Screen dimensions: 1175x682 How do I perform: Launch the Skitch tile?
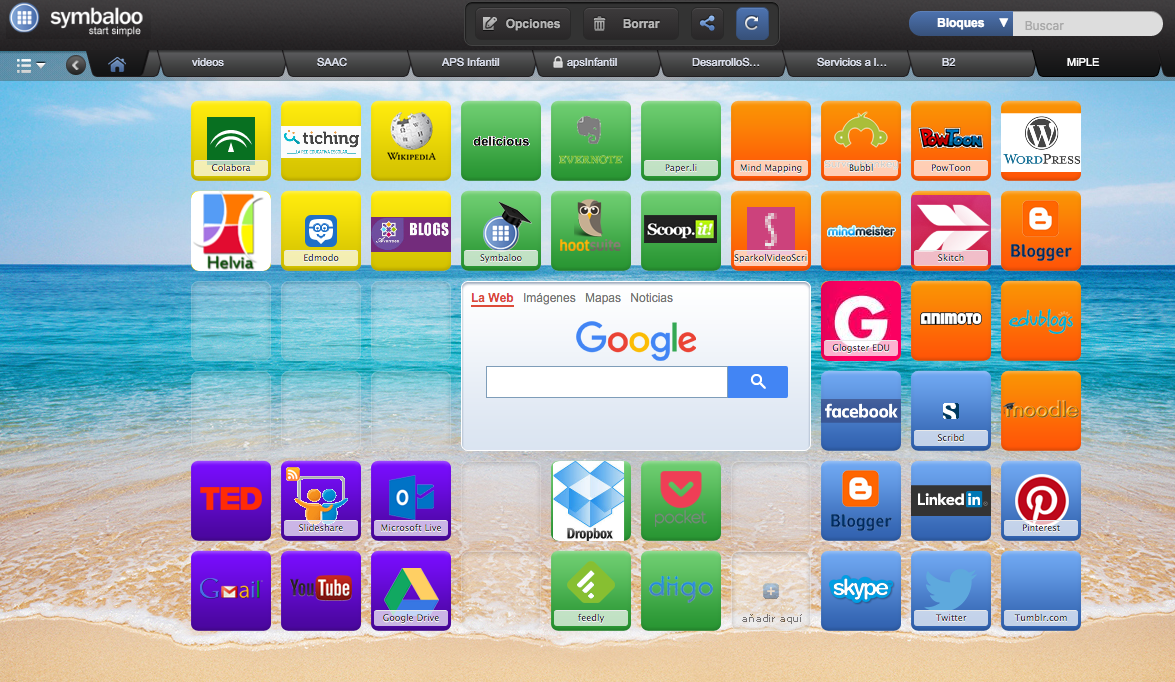(950, 231)
